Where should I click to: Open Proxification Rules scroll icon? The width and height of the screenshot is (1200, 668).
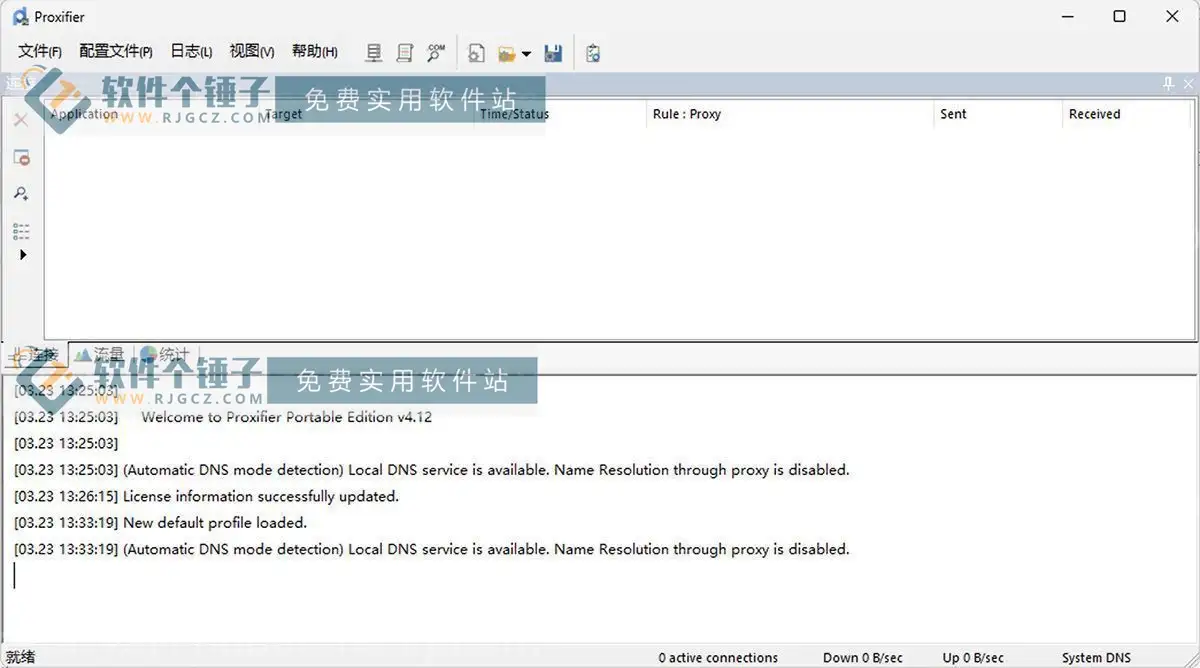click(405, 53)
